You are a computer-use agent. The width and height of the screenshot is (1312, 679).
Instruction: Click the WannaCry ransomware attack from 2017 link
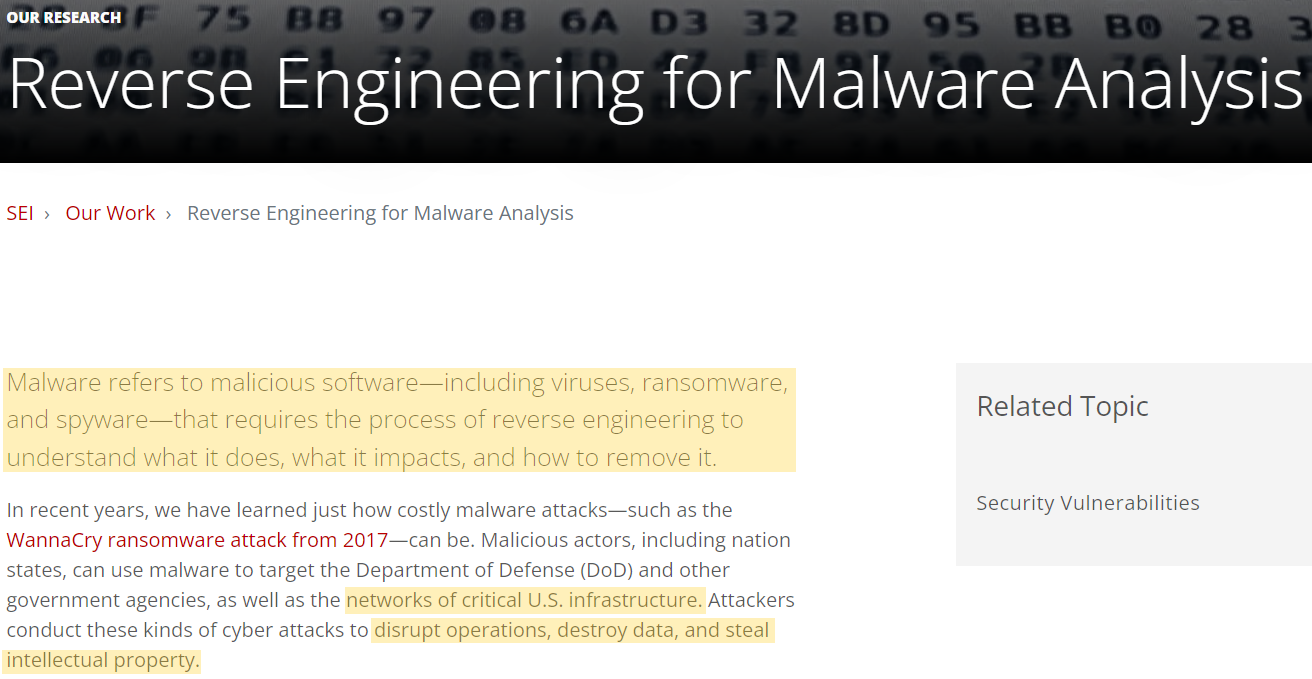point(197,540)
